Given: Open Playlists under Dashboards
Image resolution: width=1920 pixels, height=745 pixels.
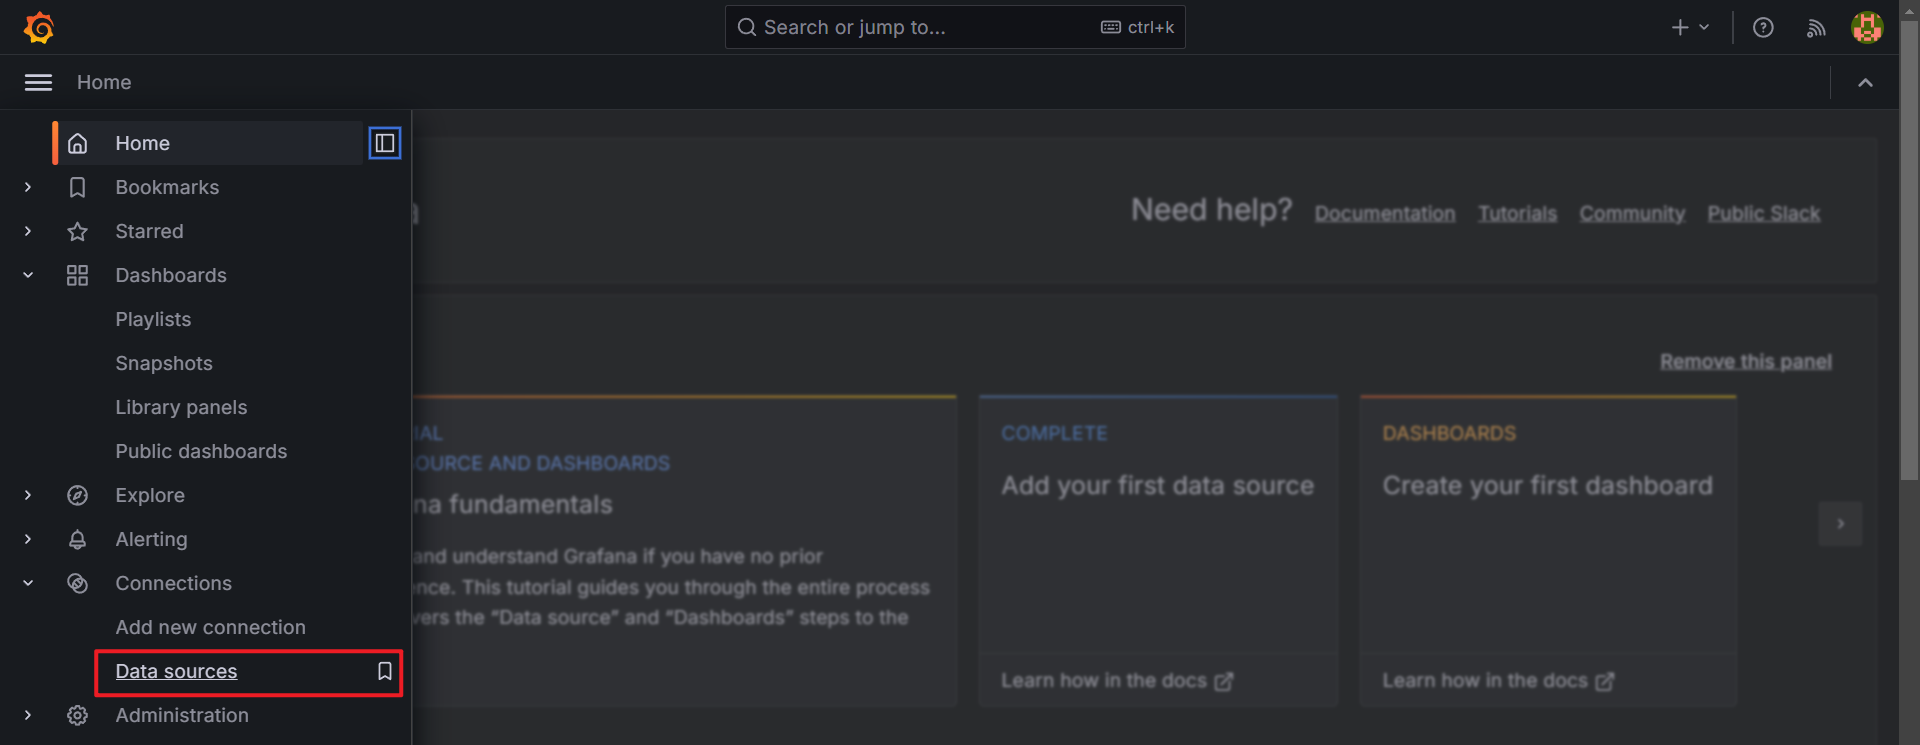Looking at the screenshot, I should coord(153,319).
